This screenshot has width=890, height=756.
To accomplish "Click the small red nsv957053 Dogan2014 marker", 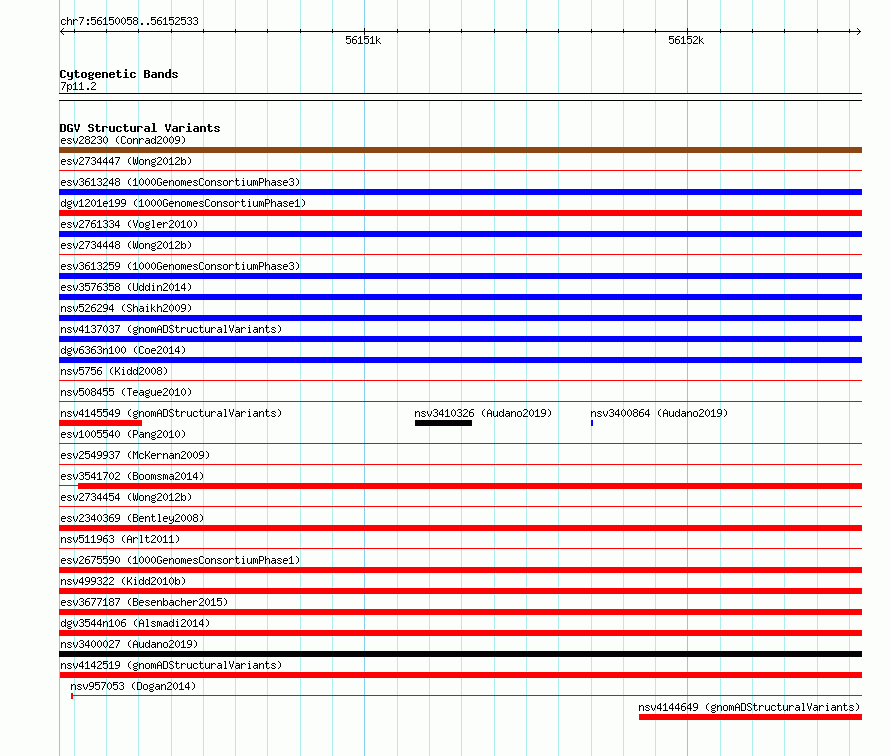I will (x=72, y=696).
